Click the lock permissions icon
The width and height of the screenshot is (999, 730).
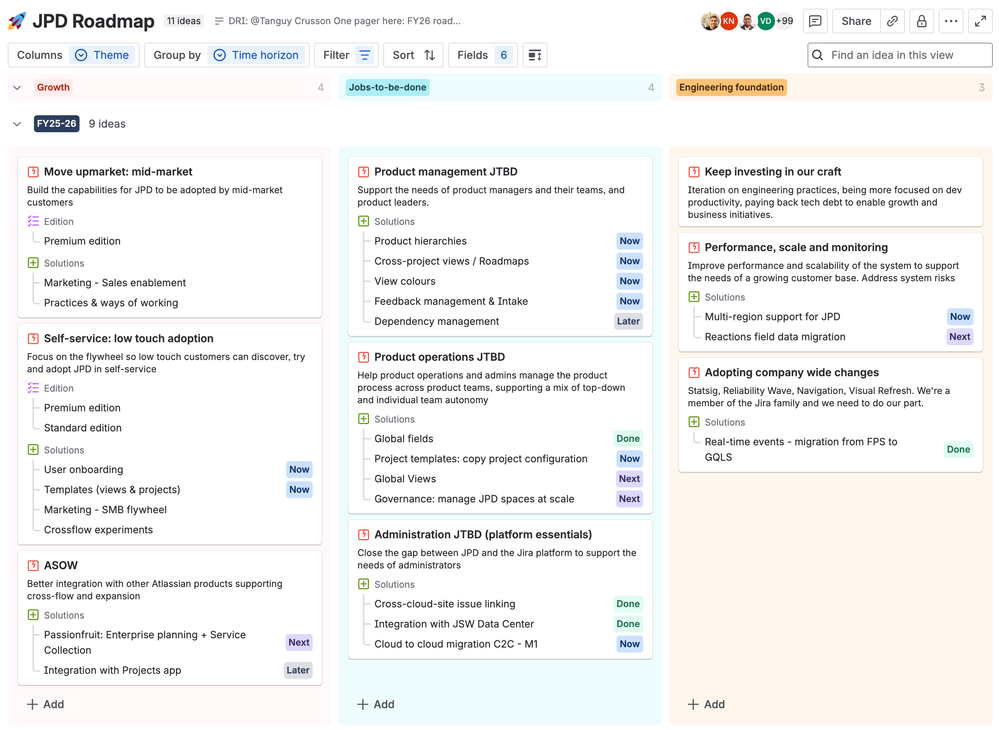[x=921, y=21]
